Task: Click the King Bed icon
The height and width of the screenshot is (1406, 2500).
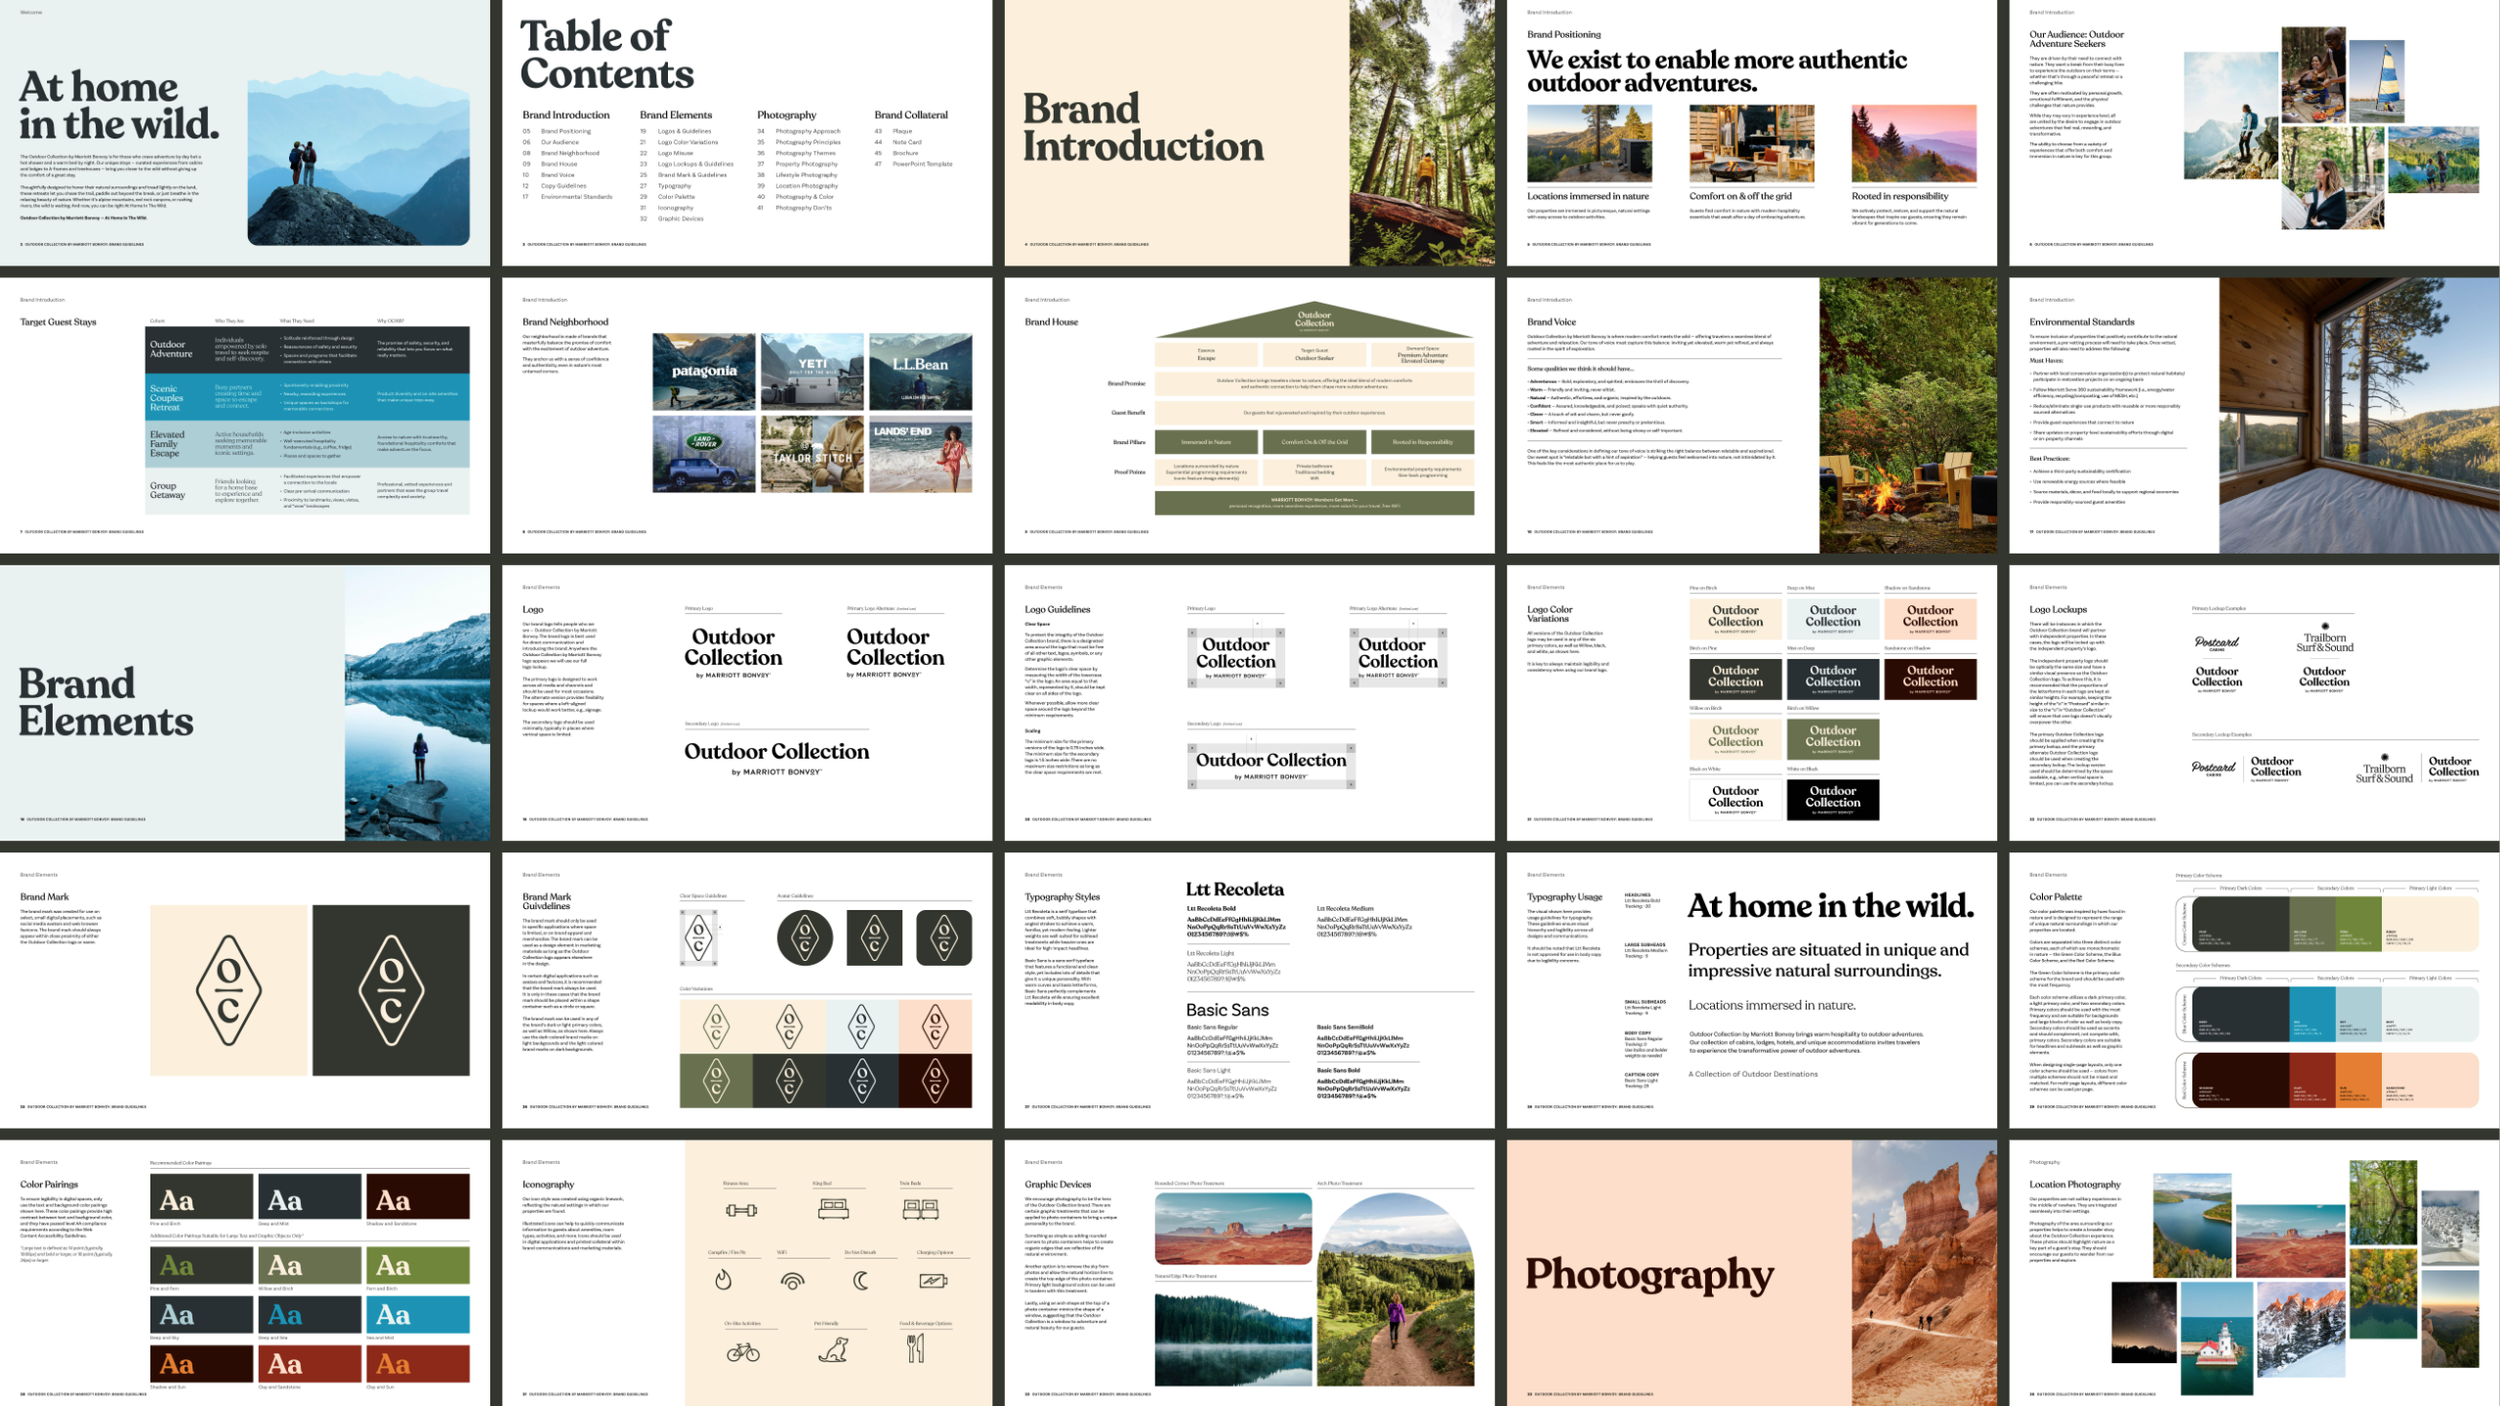Action: (x=833, y=1209)
